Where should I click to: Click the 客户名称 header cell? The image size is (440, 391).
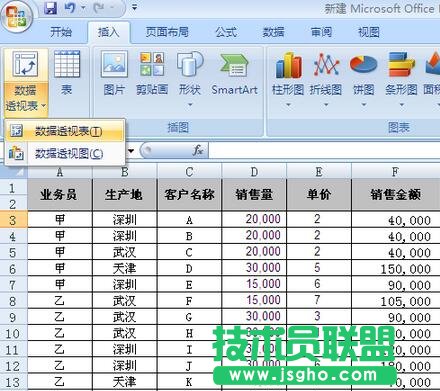(x=189, y=195)
